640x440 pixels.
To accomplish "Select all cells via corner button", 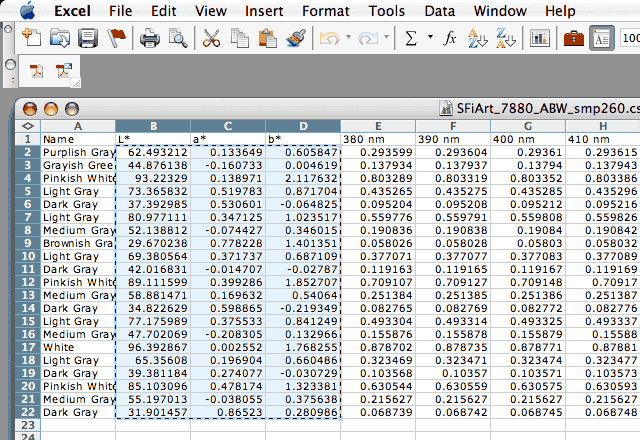I will [x=28, y=126].
